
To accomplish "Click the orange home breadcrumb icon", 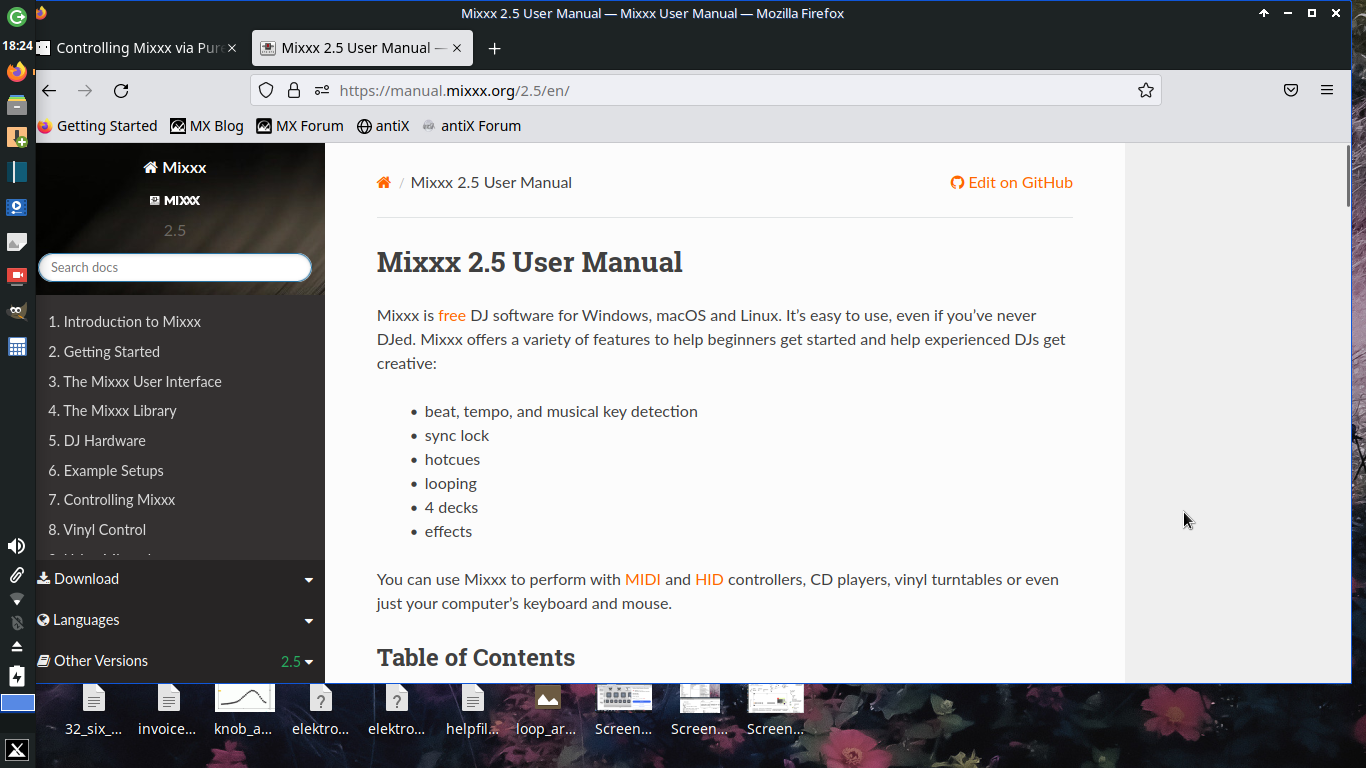I will [384, 182].
